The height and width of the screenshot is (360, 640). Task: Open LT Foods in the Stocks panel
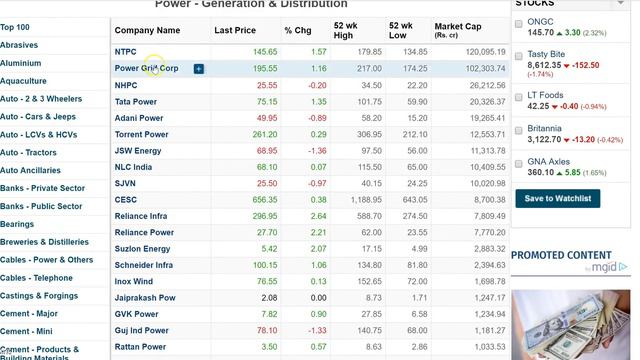(x=545, y=95)
